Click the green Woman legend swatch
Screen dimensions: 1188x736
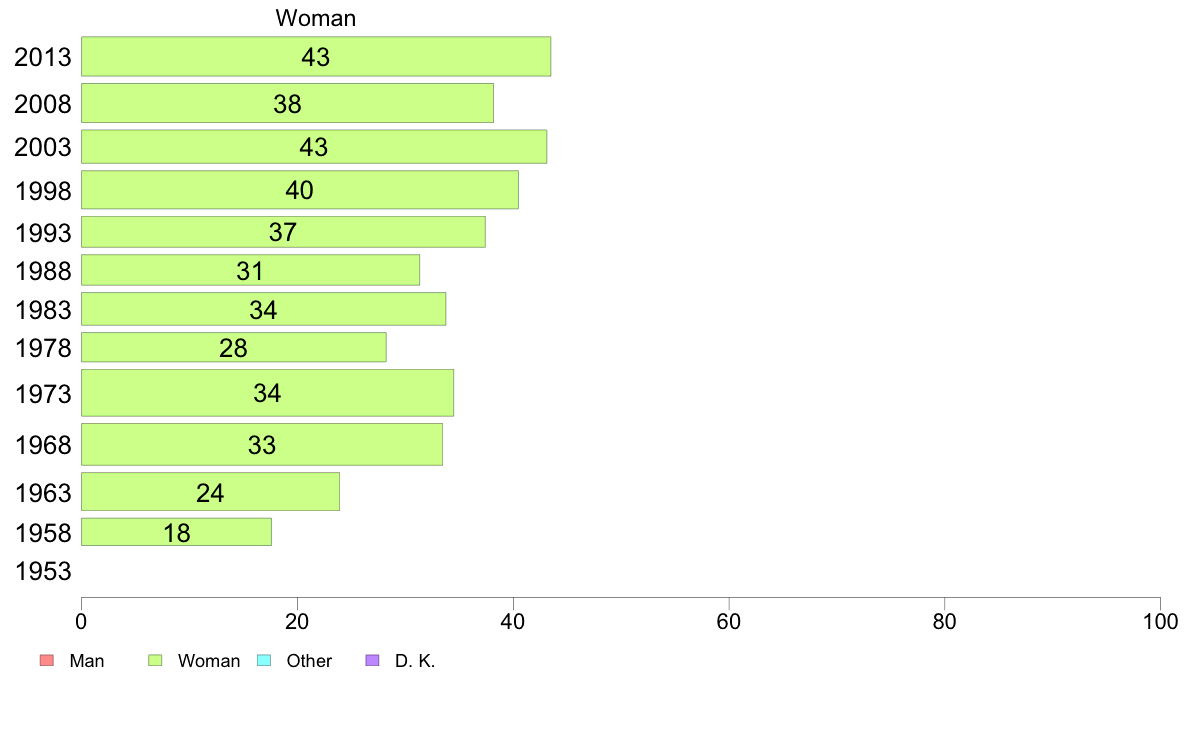click(x=155, y=660)
